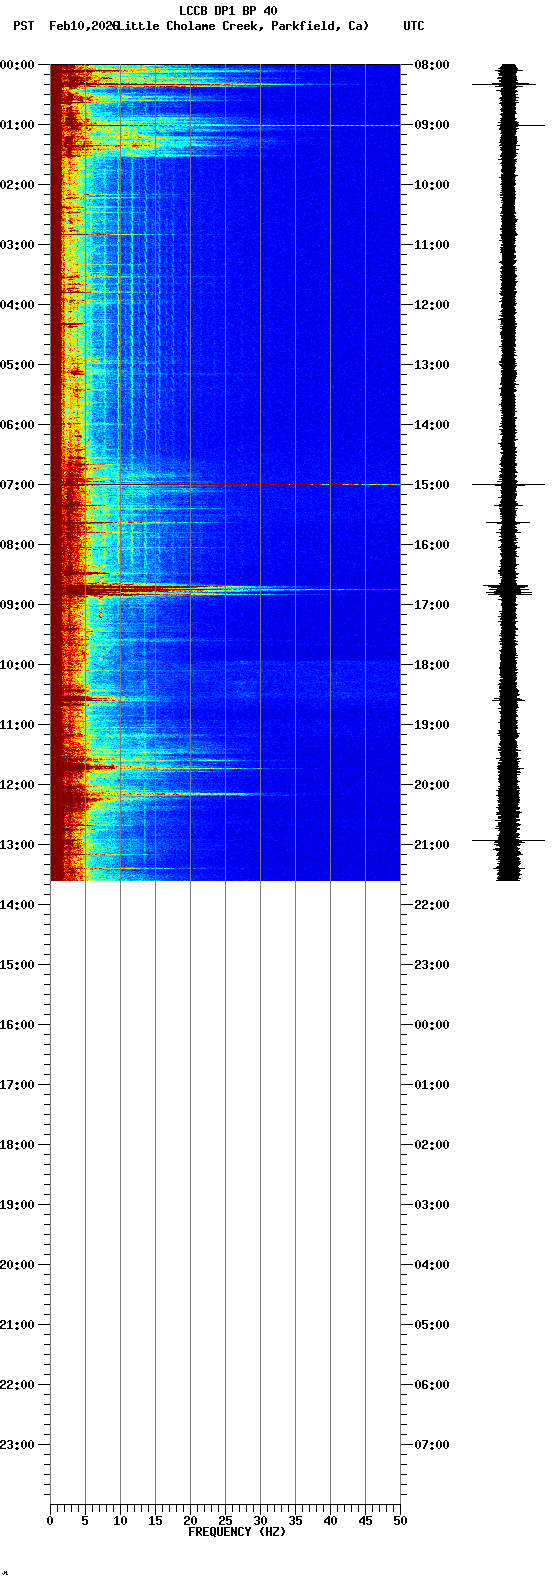Click the PST '14:00' time label
This screenshot has height=1584, width=552.
pyautogui.click(x=17, y=905)
